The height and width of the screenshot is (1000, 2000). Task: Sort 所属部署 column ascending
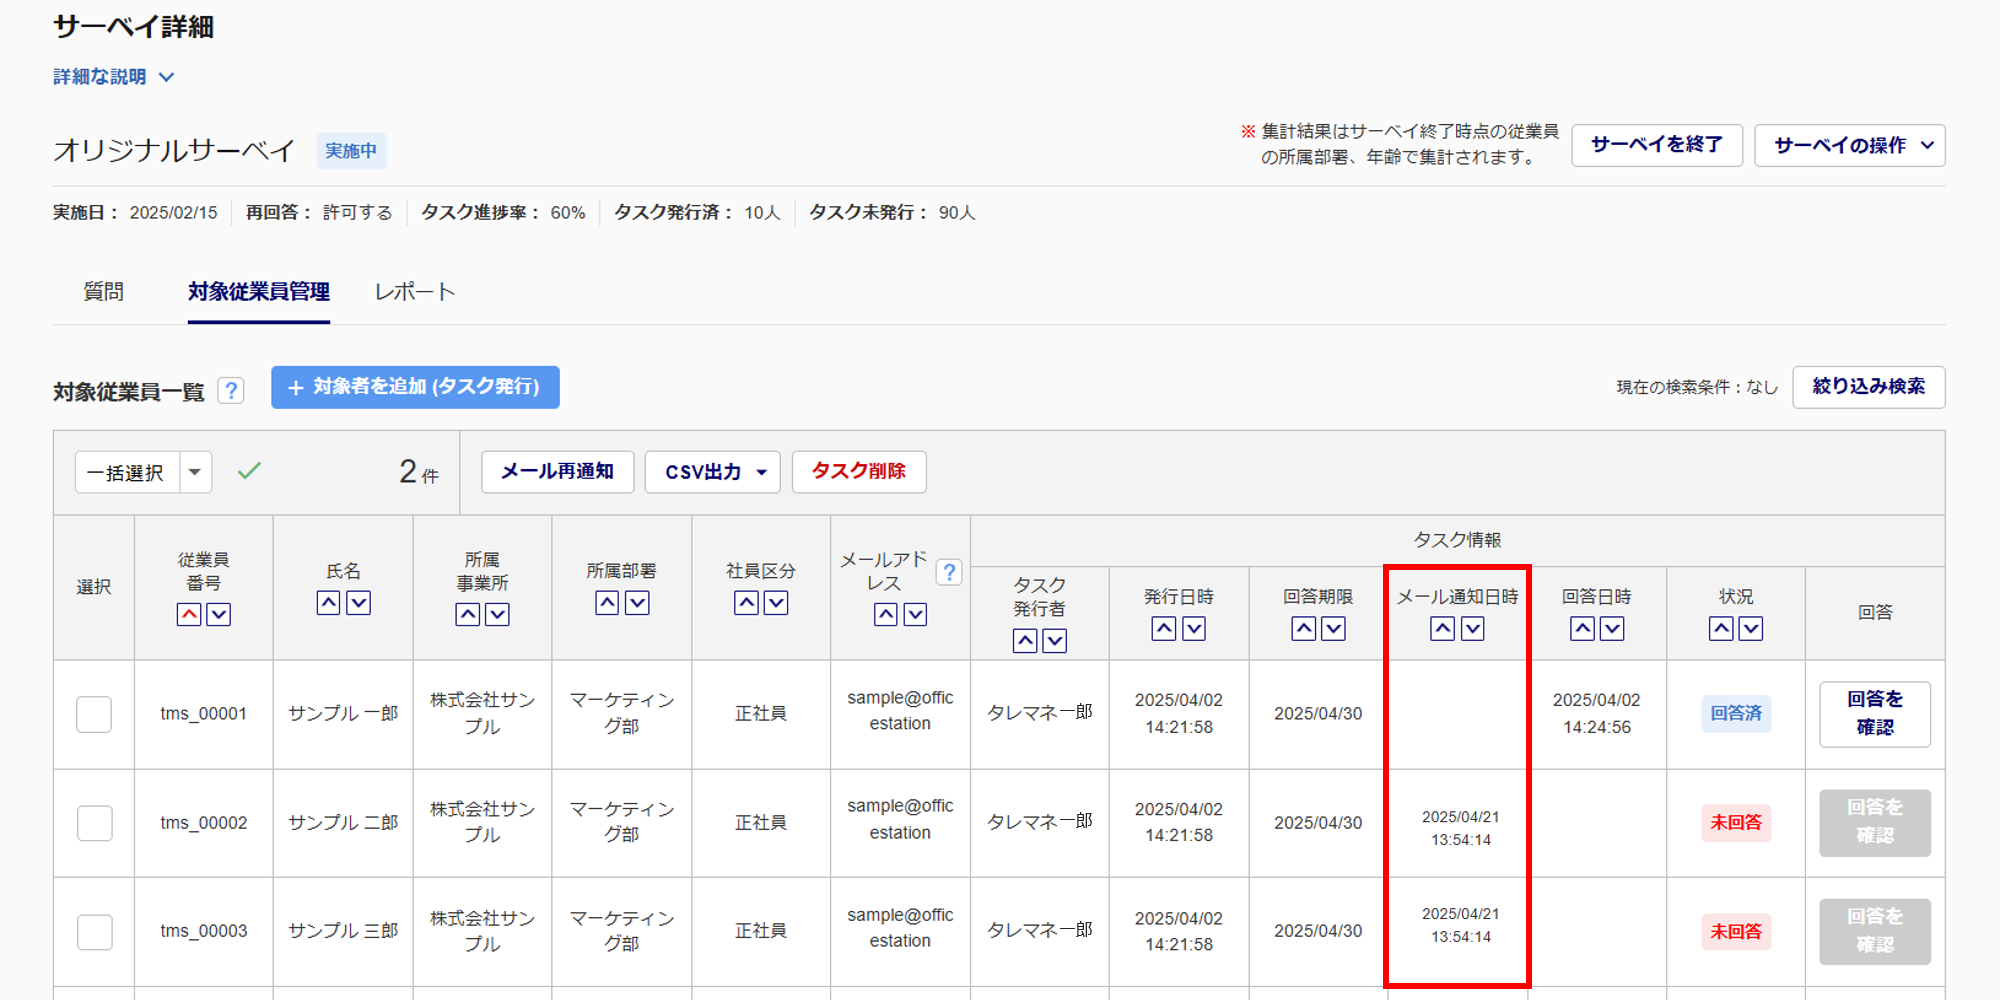tap(607, 602)
